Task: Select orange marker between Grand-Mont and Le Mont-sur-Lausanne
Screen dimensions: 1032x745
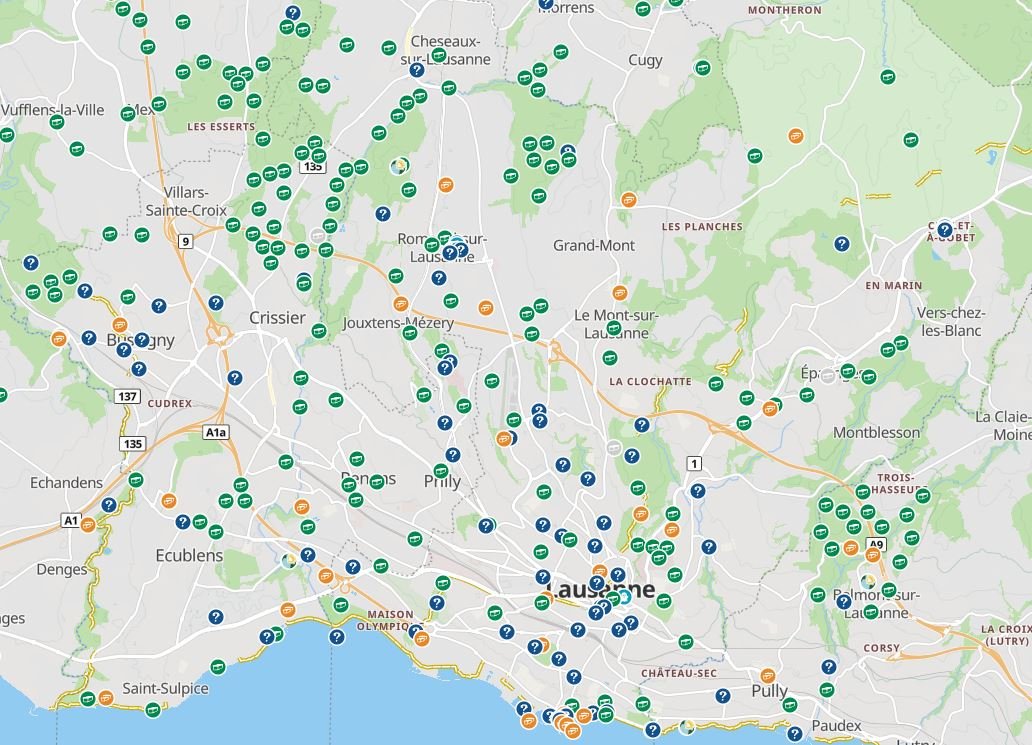Action: [x=619, y=292]
